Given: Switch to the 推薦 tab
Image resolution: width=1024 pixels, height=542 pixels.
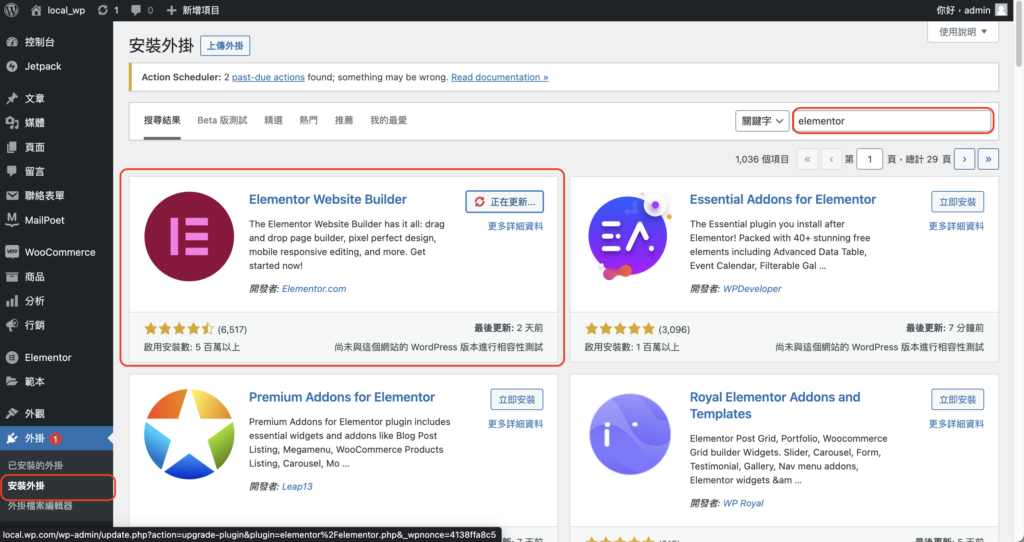Looking at the screenshot, I should tap(344, 120).
